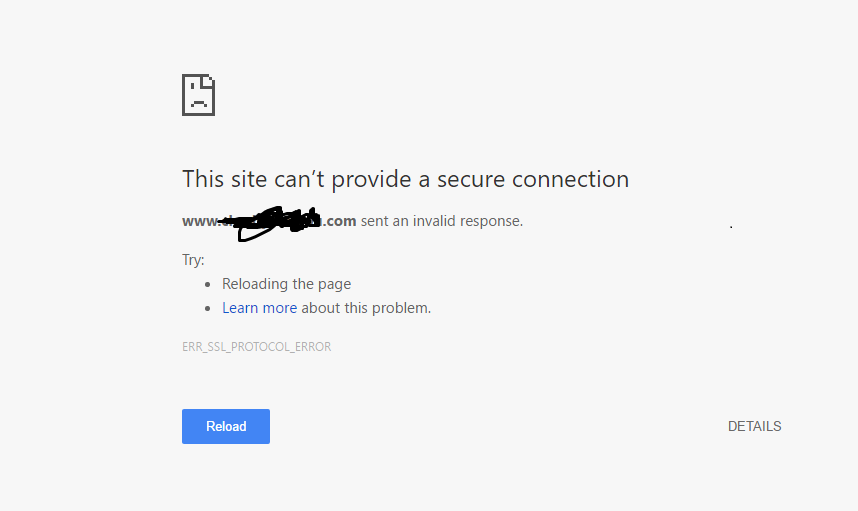Click the "Try:" label
Image resolution: width=858 pixels, height=511 pixels.
tap(193, 260)
